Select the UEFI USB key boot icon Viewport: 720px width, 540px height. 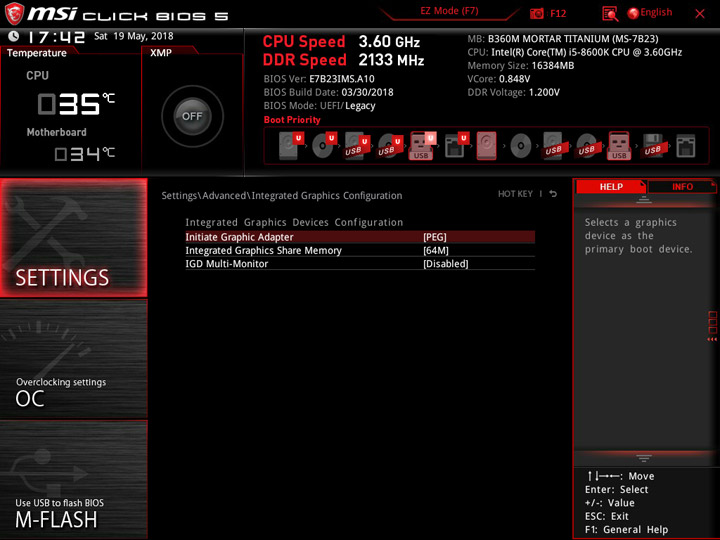422,146
